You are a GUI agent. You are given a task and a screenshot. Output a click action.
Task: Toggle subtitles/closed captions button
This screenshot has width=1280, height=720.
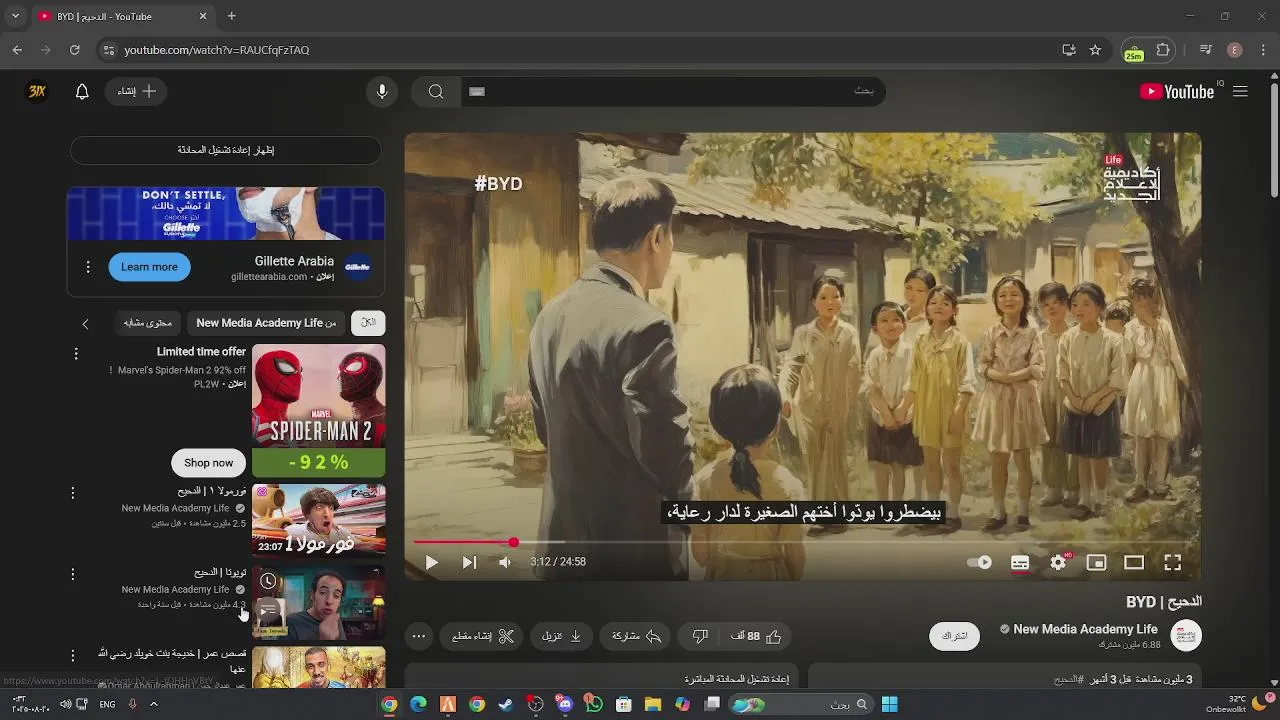pyautogui.click(x=1020, y=563)
